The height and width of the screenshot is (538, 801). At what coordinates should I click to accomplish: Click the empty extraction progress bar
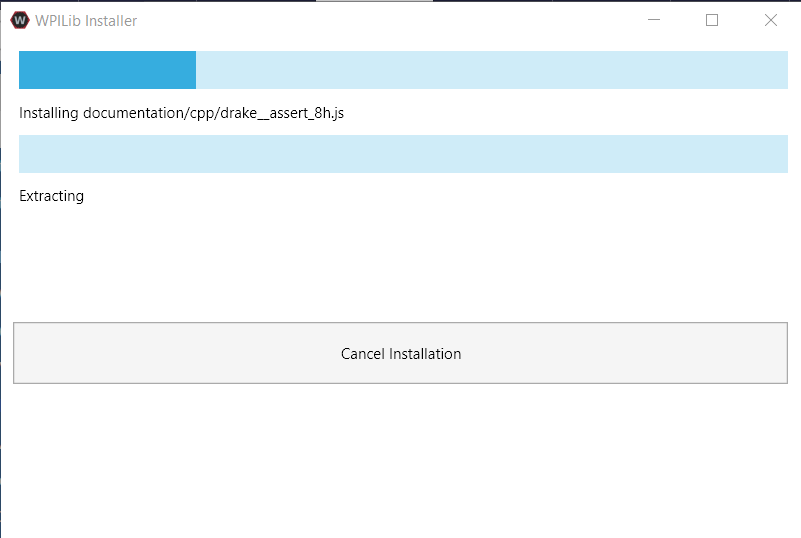pos(403,154)
